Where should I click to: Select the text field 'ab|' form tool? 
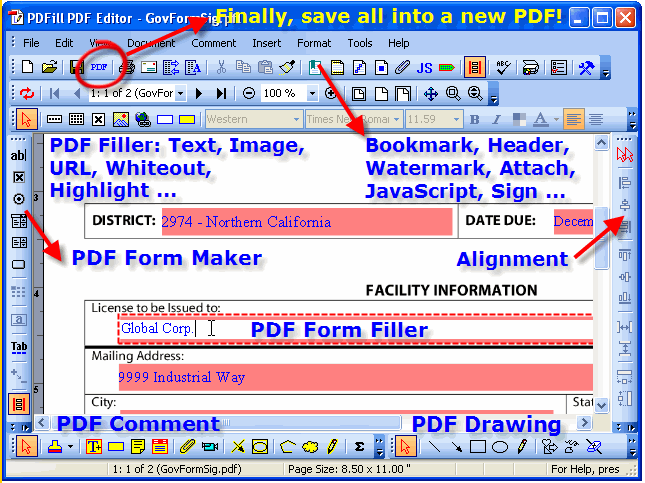(x=18, y=156)
